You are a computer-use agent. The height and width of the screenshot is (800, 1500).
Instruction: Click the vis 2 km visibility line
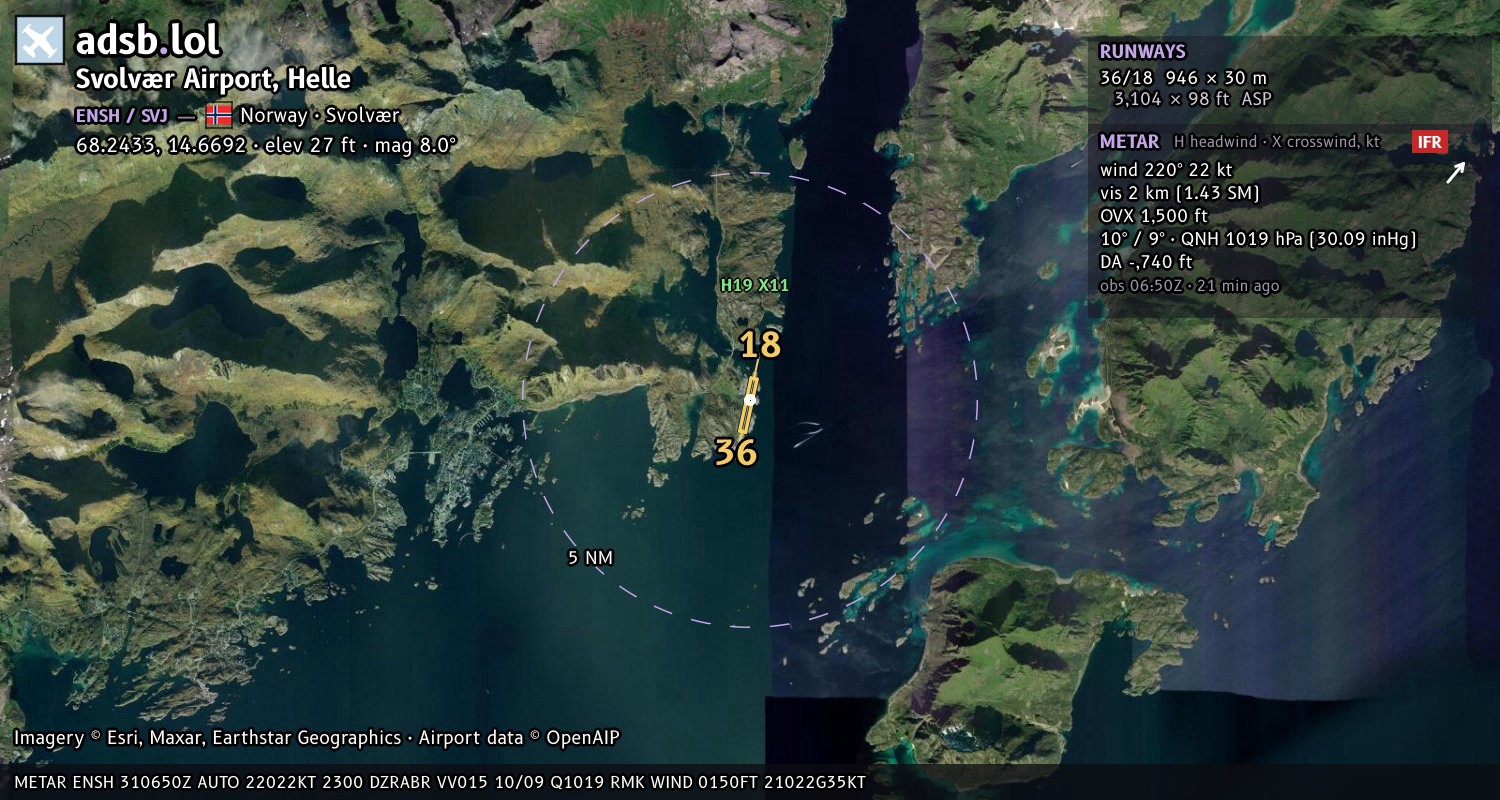[x=1179, y=193]
